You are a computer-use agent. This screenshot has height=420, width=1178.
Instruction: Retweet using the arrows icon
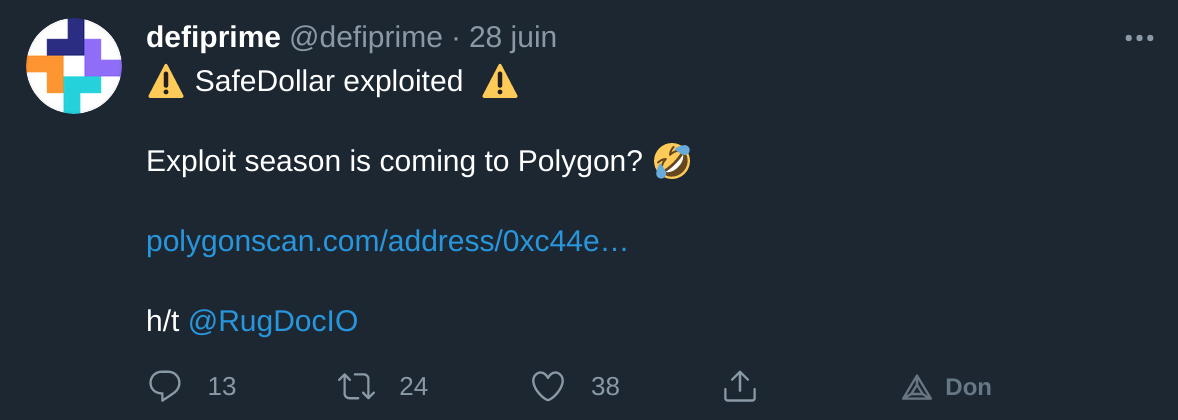pyautogui.click(x=356, y=386)
